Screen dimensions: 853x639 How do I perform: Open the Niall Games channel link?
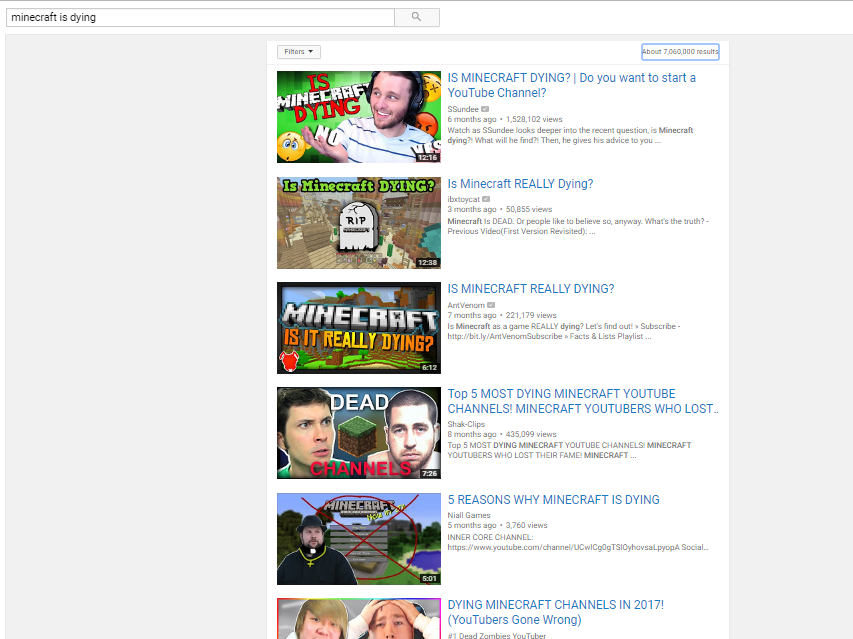click(x=469, y=515)
